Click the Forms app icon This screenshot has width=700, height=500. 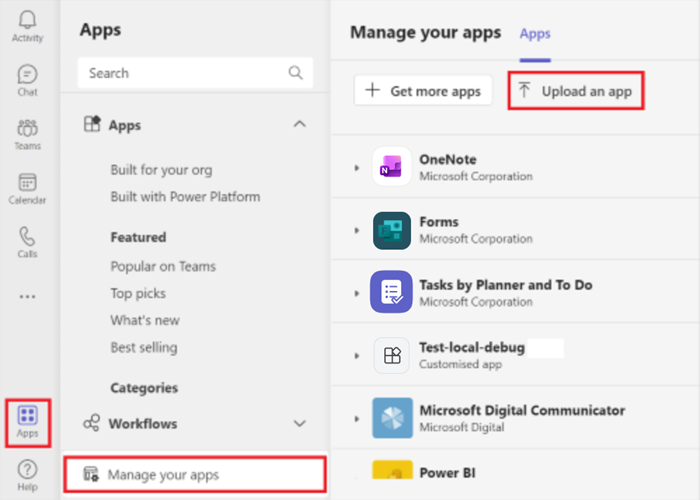coord(392,230)
